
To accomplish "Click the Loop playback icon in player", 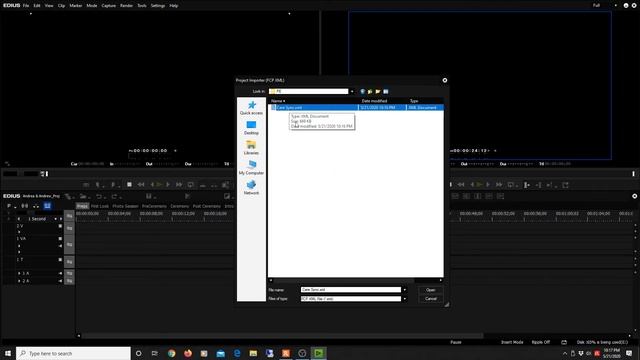I will pos(191,185).
